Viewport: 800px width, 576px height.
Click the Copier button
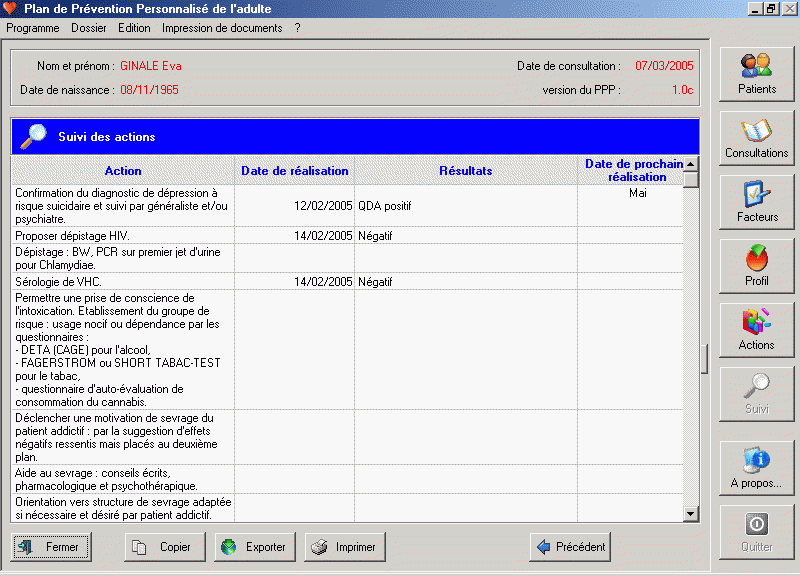[x=165, y=547]
